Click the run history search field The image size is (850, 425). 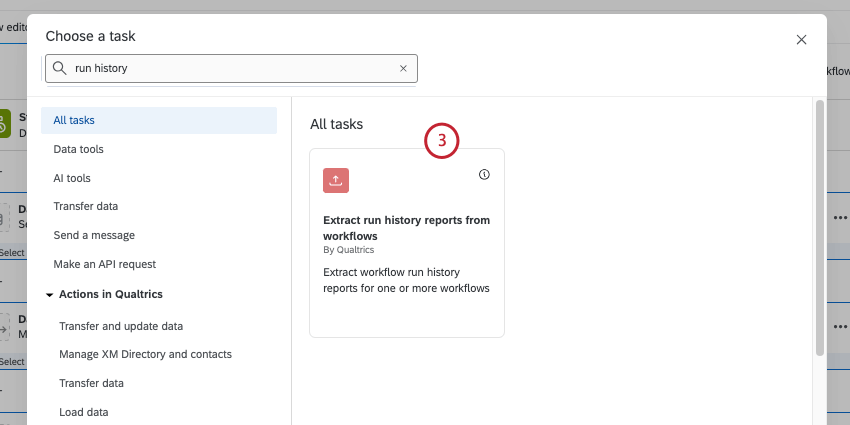[230, 69]
